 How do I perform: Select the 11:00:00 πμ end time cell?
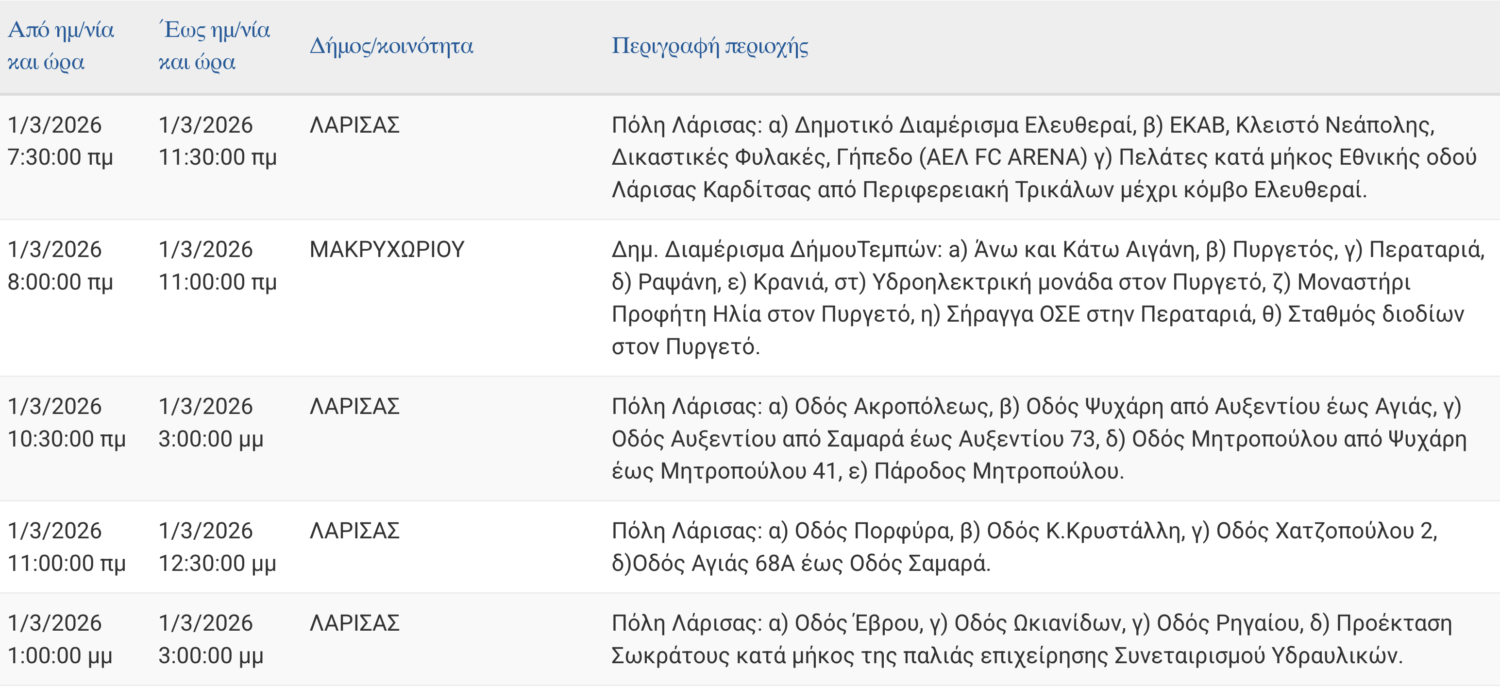coord(218,265)
